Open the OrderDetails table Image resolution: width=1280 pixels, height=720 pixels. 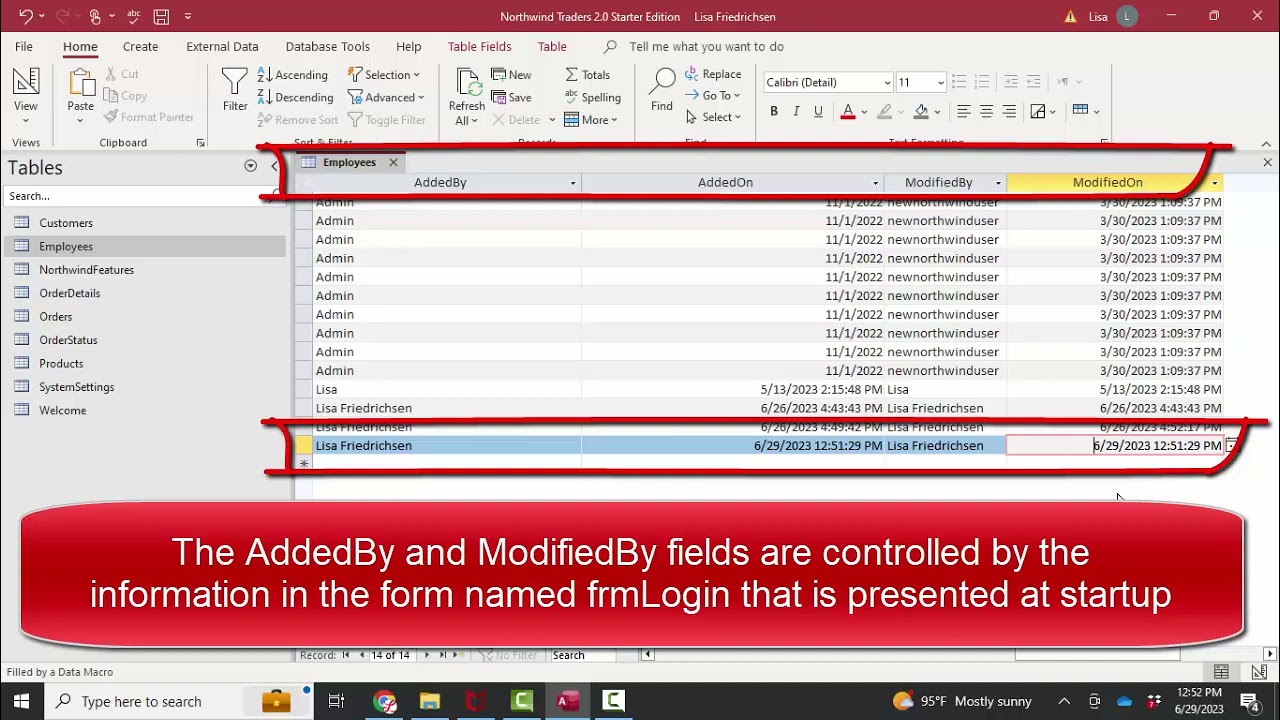70,293
